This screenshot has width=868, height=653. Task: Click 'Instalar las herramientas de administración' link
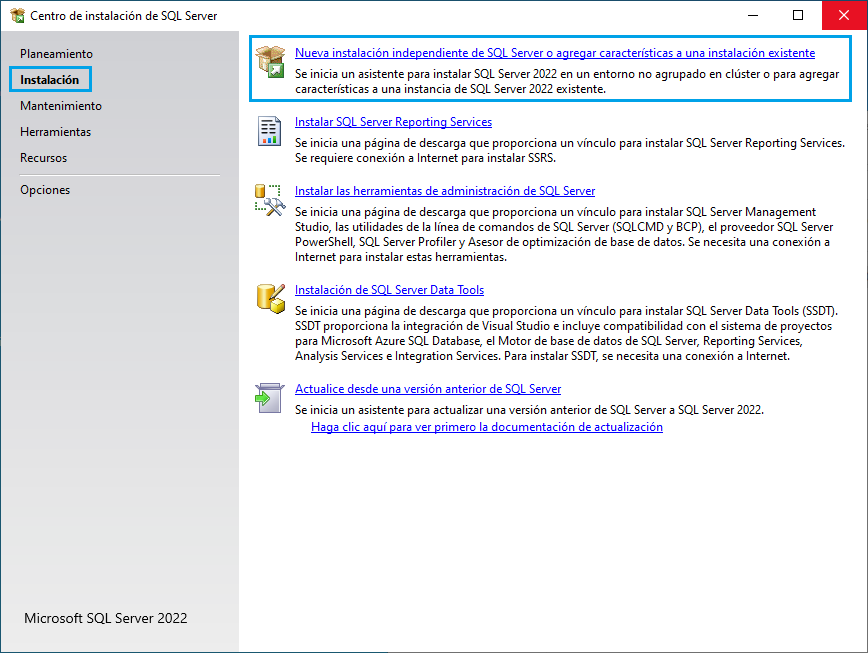point(444,191)
